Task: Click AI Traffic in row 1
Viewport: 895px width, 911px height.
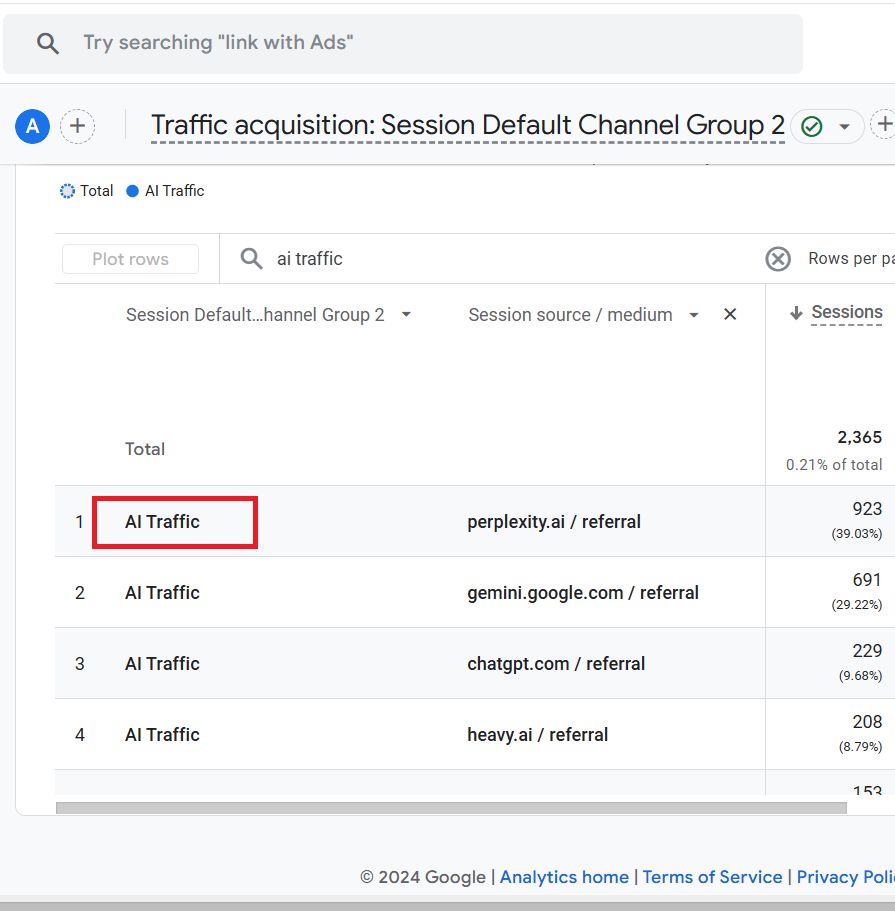Action: 162,522
